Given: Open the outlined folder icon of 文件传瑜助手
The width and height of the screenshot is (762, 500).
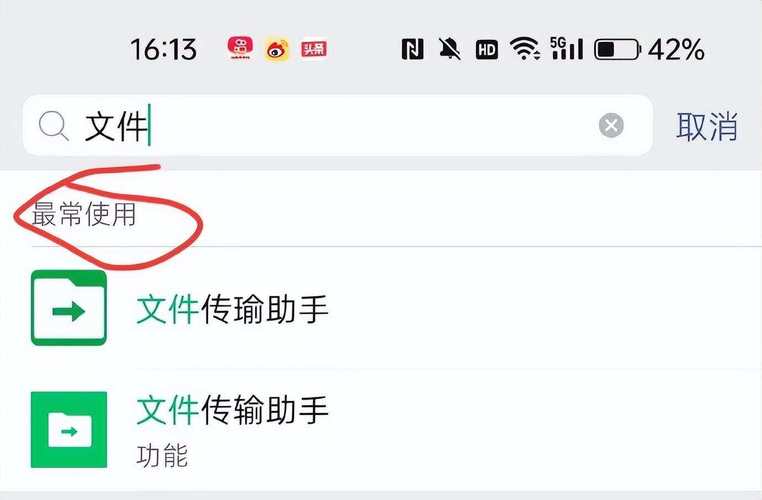Looking at the screenshot, I should (69, 308).
